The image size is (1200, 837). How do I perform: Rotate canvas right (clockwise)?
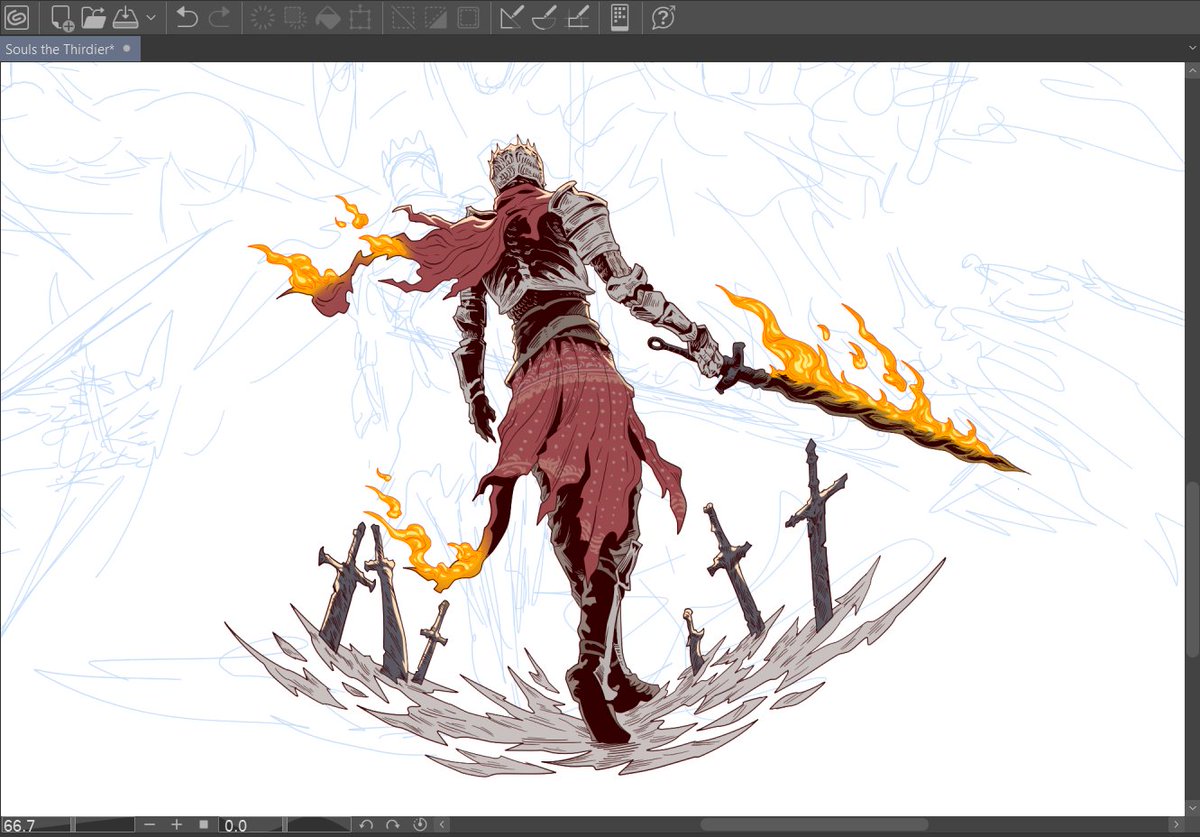[393, 825]
